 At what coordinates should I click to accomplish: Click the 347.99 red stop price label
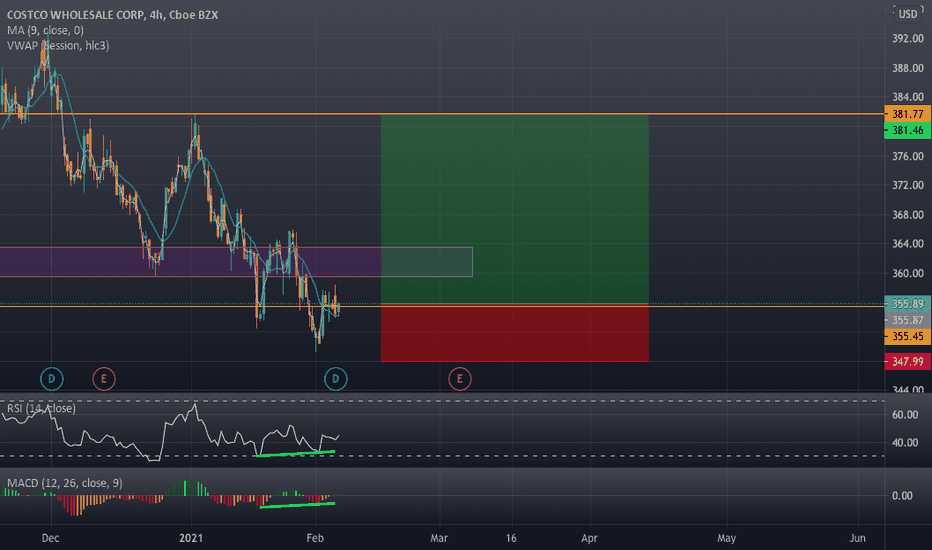point(908,362)
